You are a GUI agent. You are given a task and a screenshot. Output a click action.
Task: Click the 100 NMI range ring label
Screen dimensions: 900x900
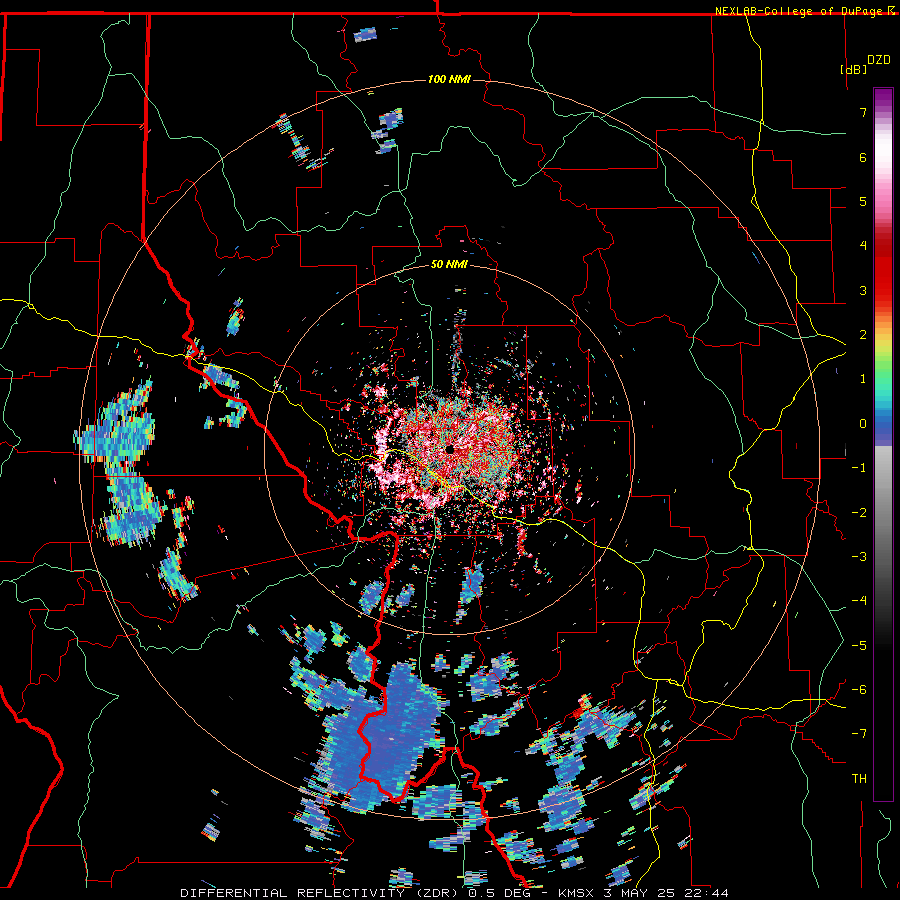pos(449,79)
